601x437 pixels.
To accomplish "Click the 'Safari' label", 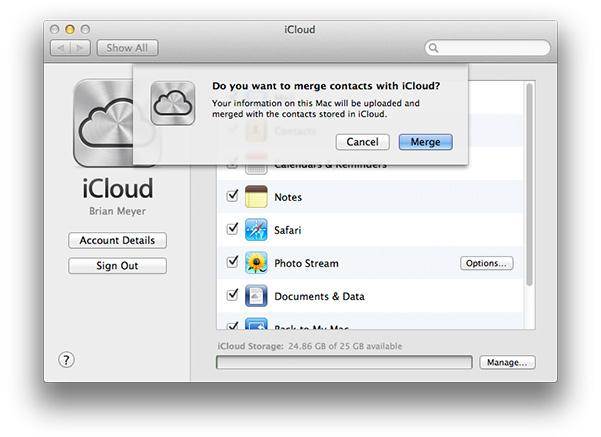I will (287, 230).
